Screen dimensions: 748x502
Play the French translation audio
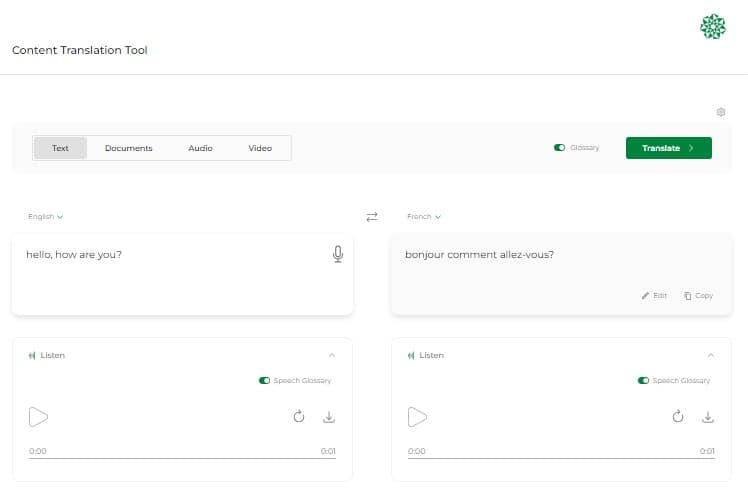pos(417,417)
